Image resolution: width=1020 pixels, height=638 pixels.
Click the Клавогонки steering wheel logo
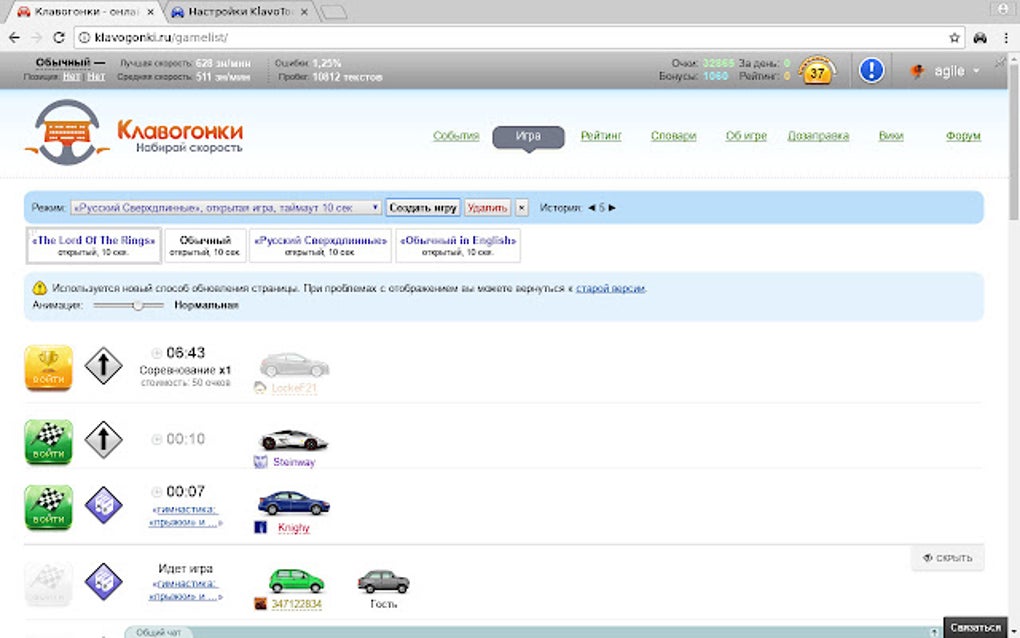pos(67,133)
